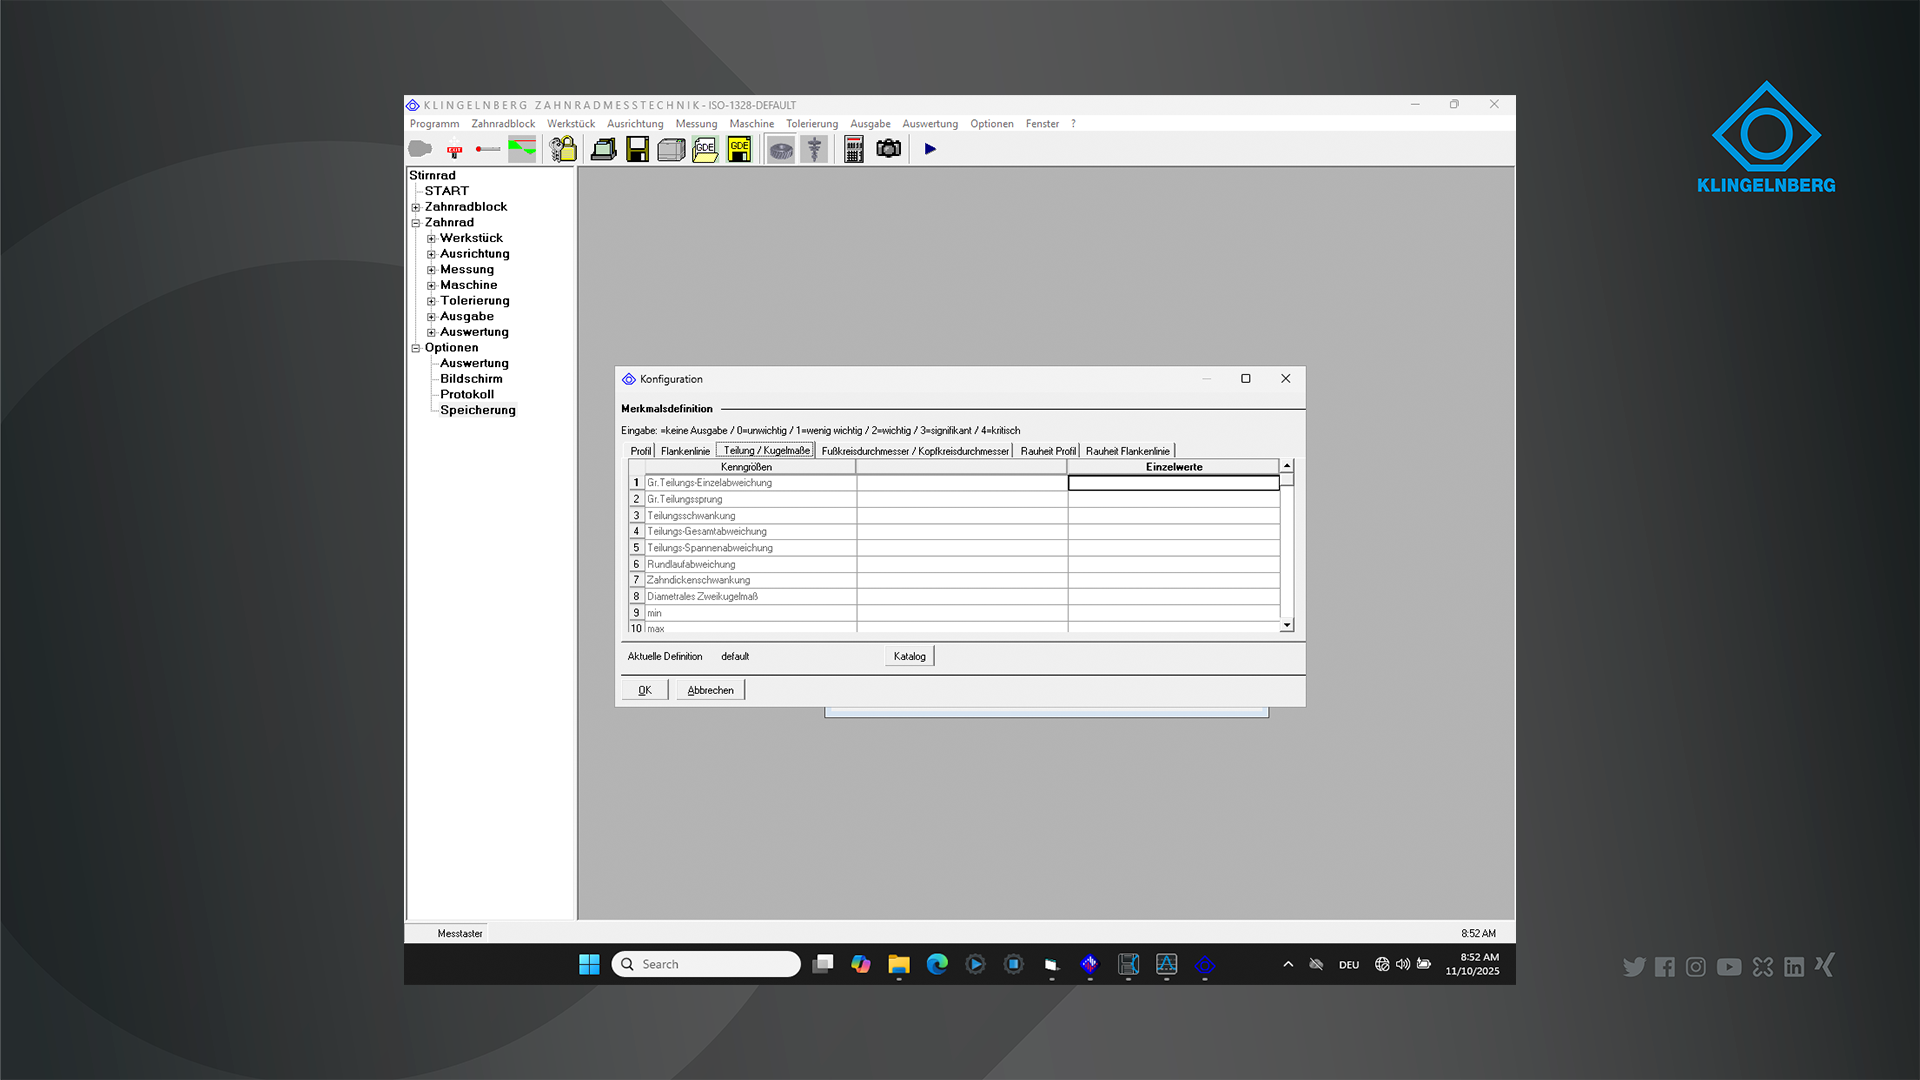The image size is (1920, 1080).
Task: Click the red EXIT toolbar icon
Action: click(x=454, y=149)
